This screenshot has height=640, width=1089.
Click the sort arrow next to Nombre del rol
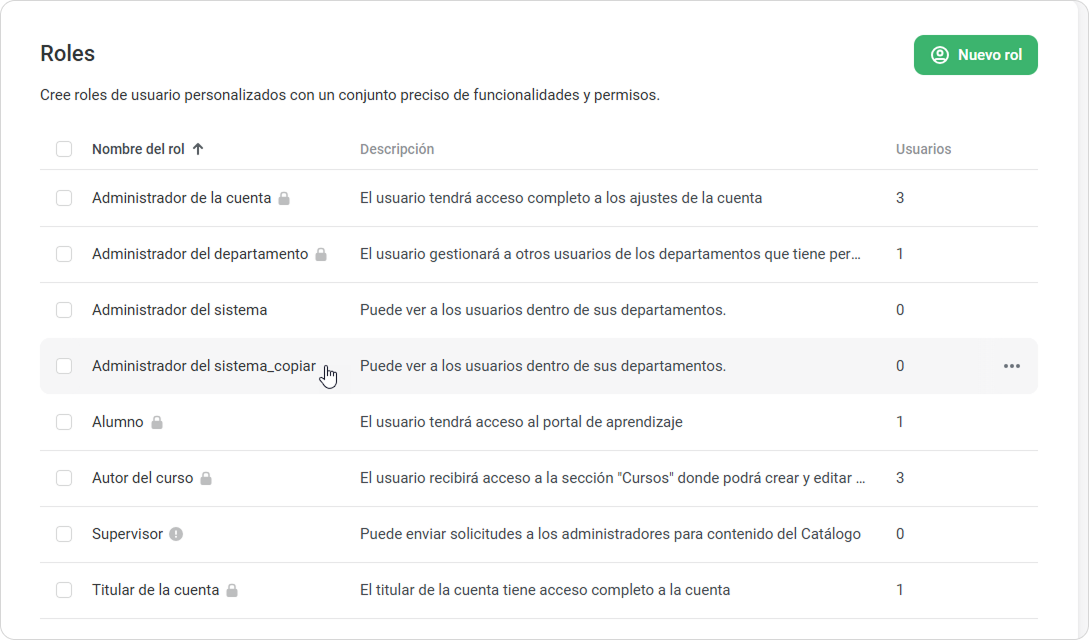(198, 149)
